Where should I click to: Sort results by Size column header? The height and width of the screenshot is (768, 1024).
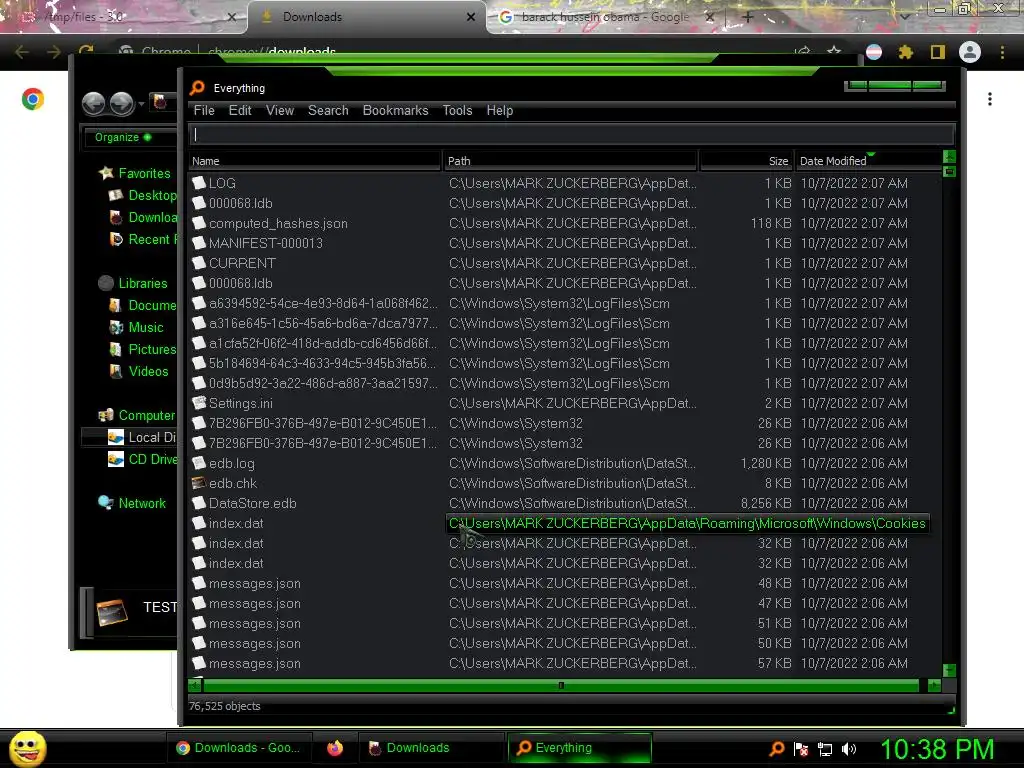[746, 161]
